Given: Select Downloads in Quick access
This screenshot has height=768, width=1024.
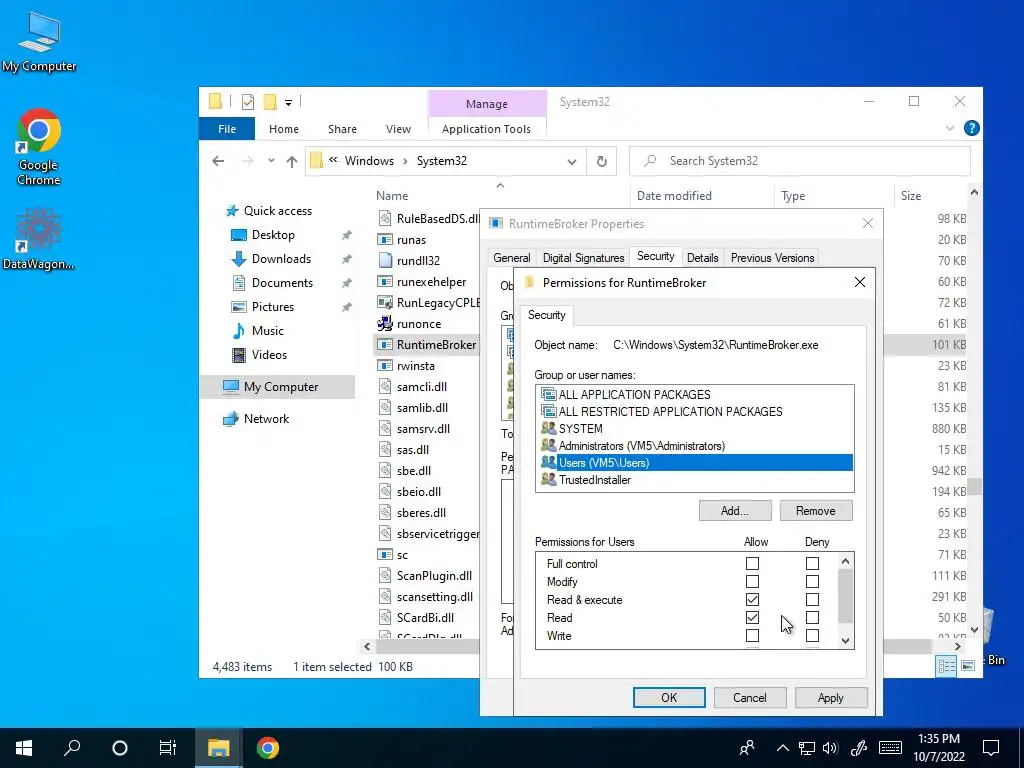Looking at the screenshot, I should [281, 259].
